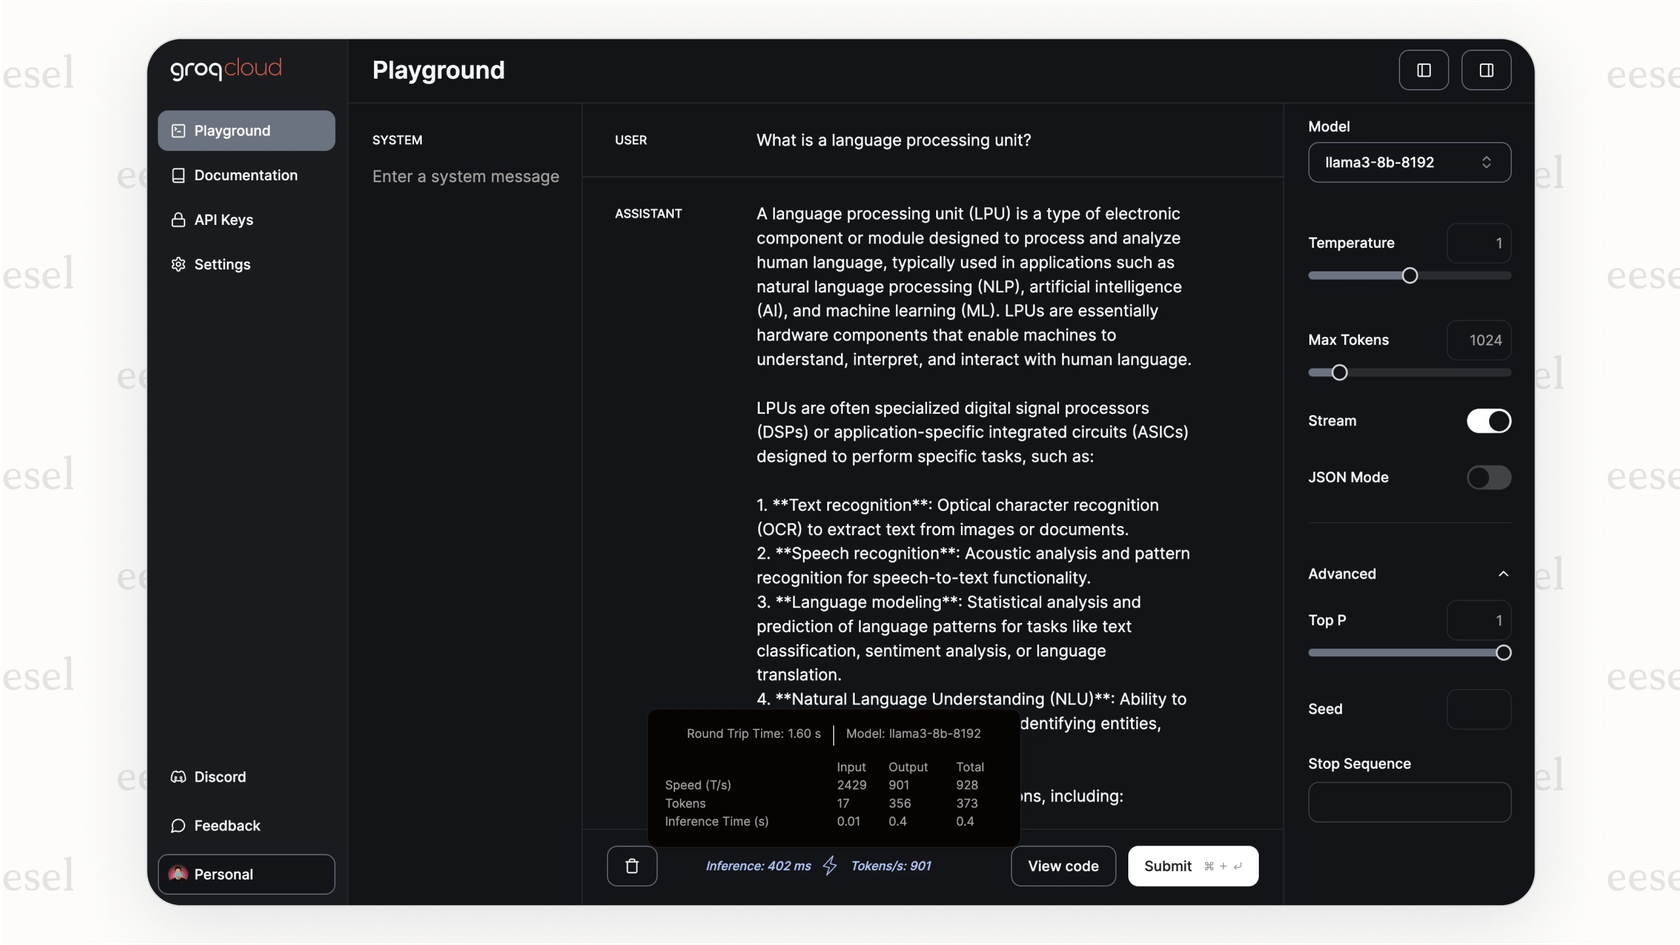1680x945 pixels.
Task: Toggle streaming off then check JSON Mode state
Action: pos(1489,421)
